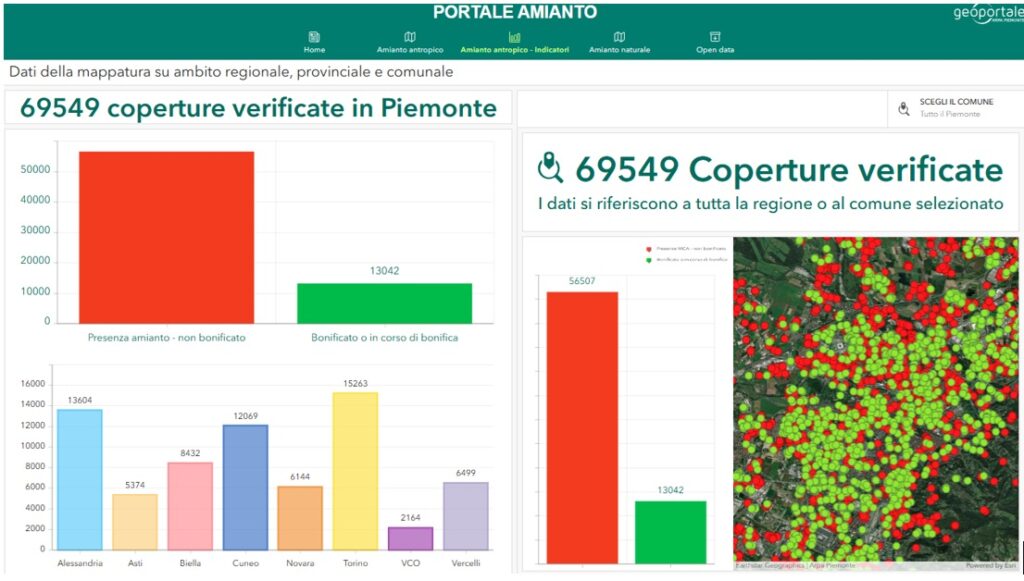This screenshot has height=581, width=1024.
Task: Click the Tutto il Piemonte value
Action: 950,114
